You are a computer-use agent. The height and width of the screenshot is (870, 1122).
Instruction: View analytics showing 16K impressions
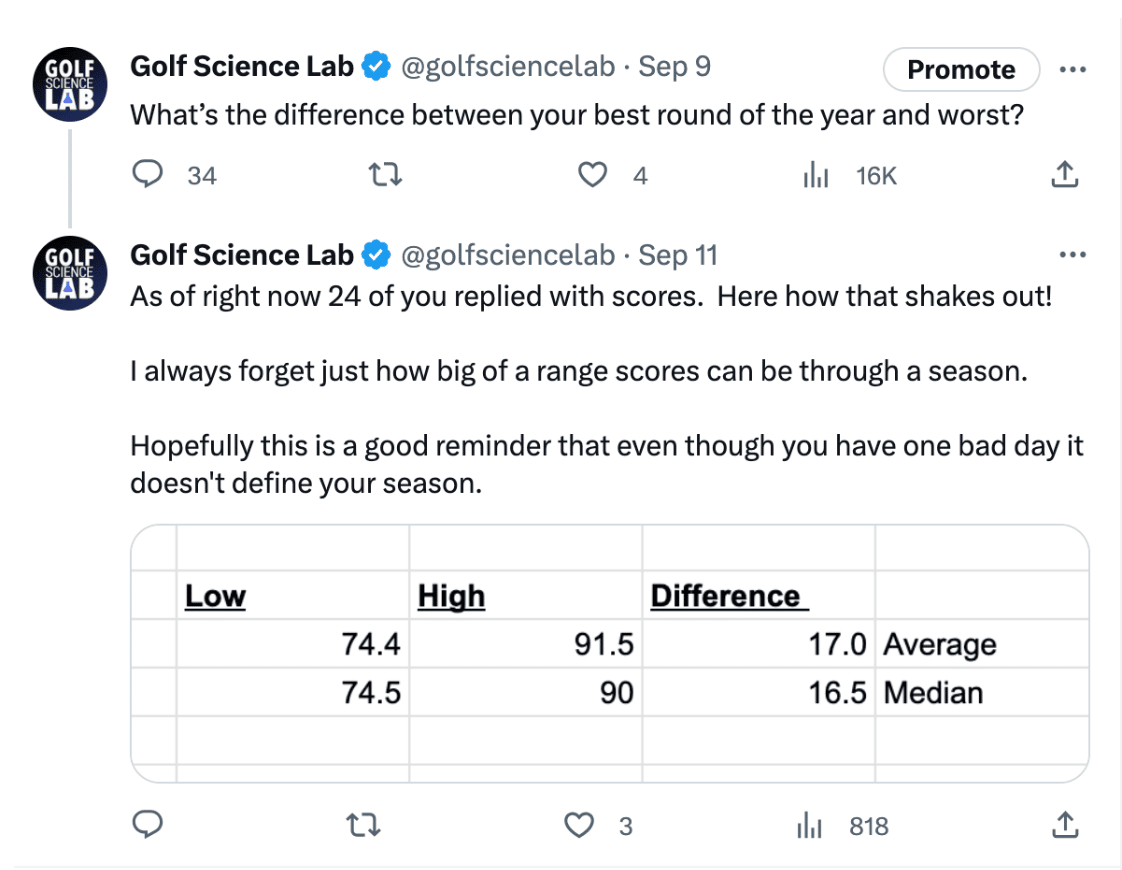[816, 175]
